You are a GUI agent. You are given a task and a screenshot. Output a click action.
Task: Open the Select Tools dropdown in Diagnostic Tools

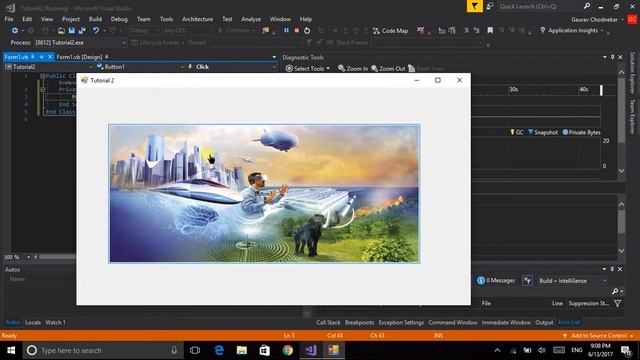[x=308, y=69]
